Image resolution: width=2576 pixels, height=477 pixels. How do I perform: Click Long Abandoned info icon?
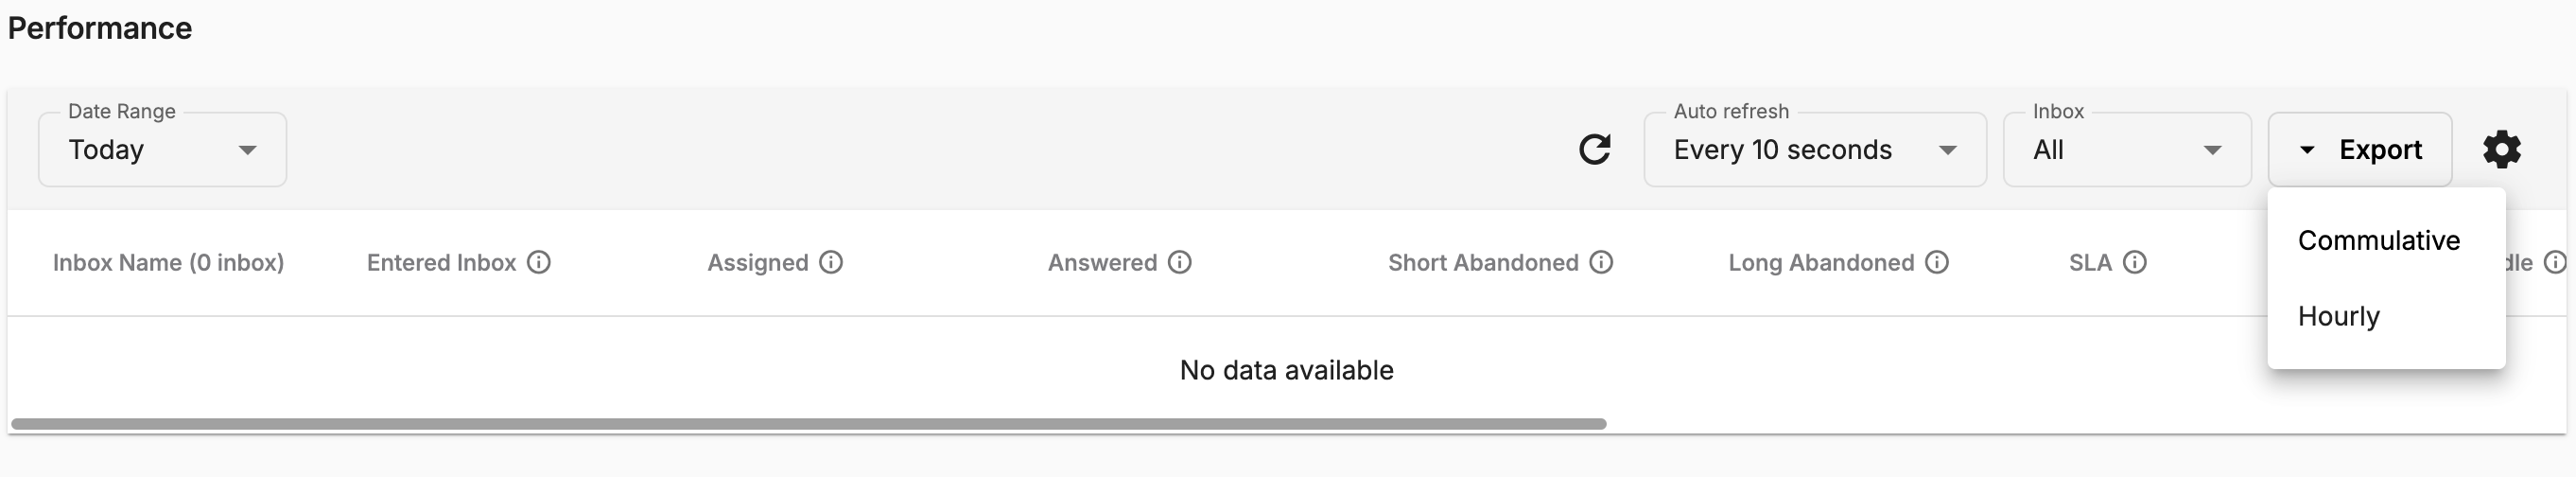pos(1937,262)
